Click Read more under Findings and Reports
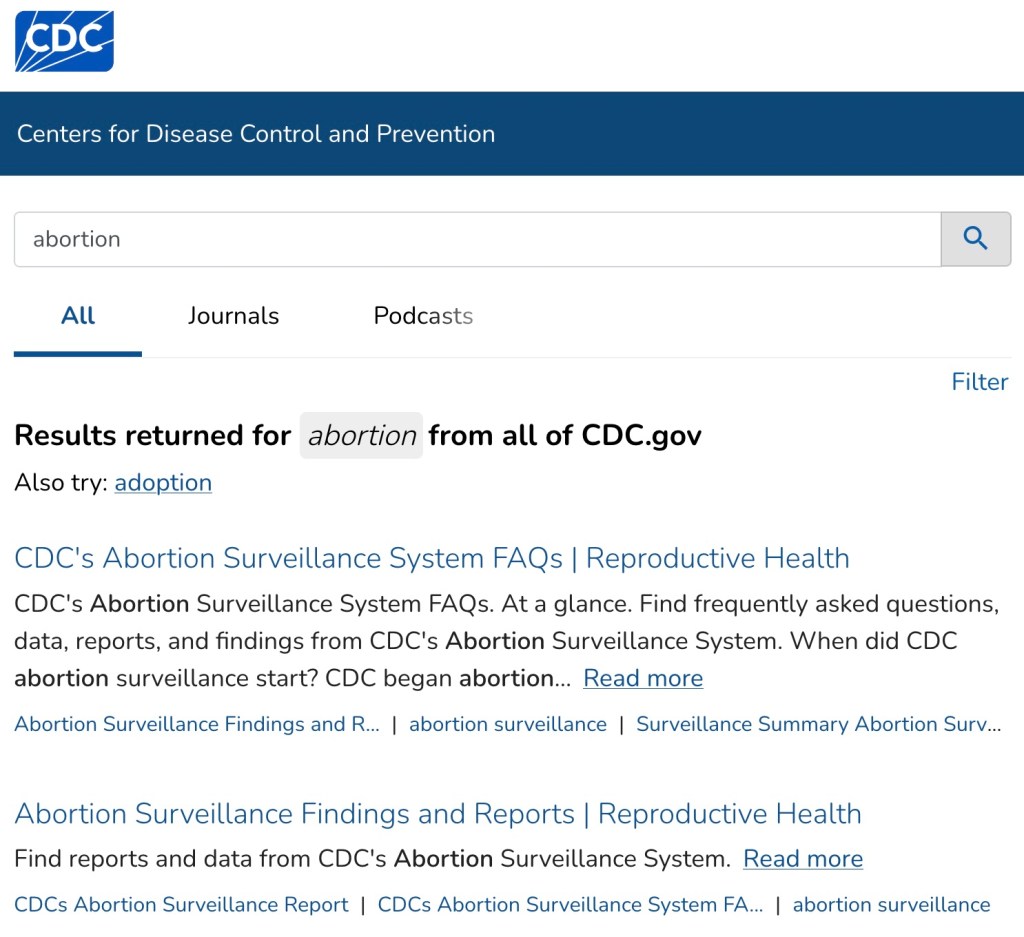Screen dimensions: 1024x937 click(803, 859)
